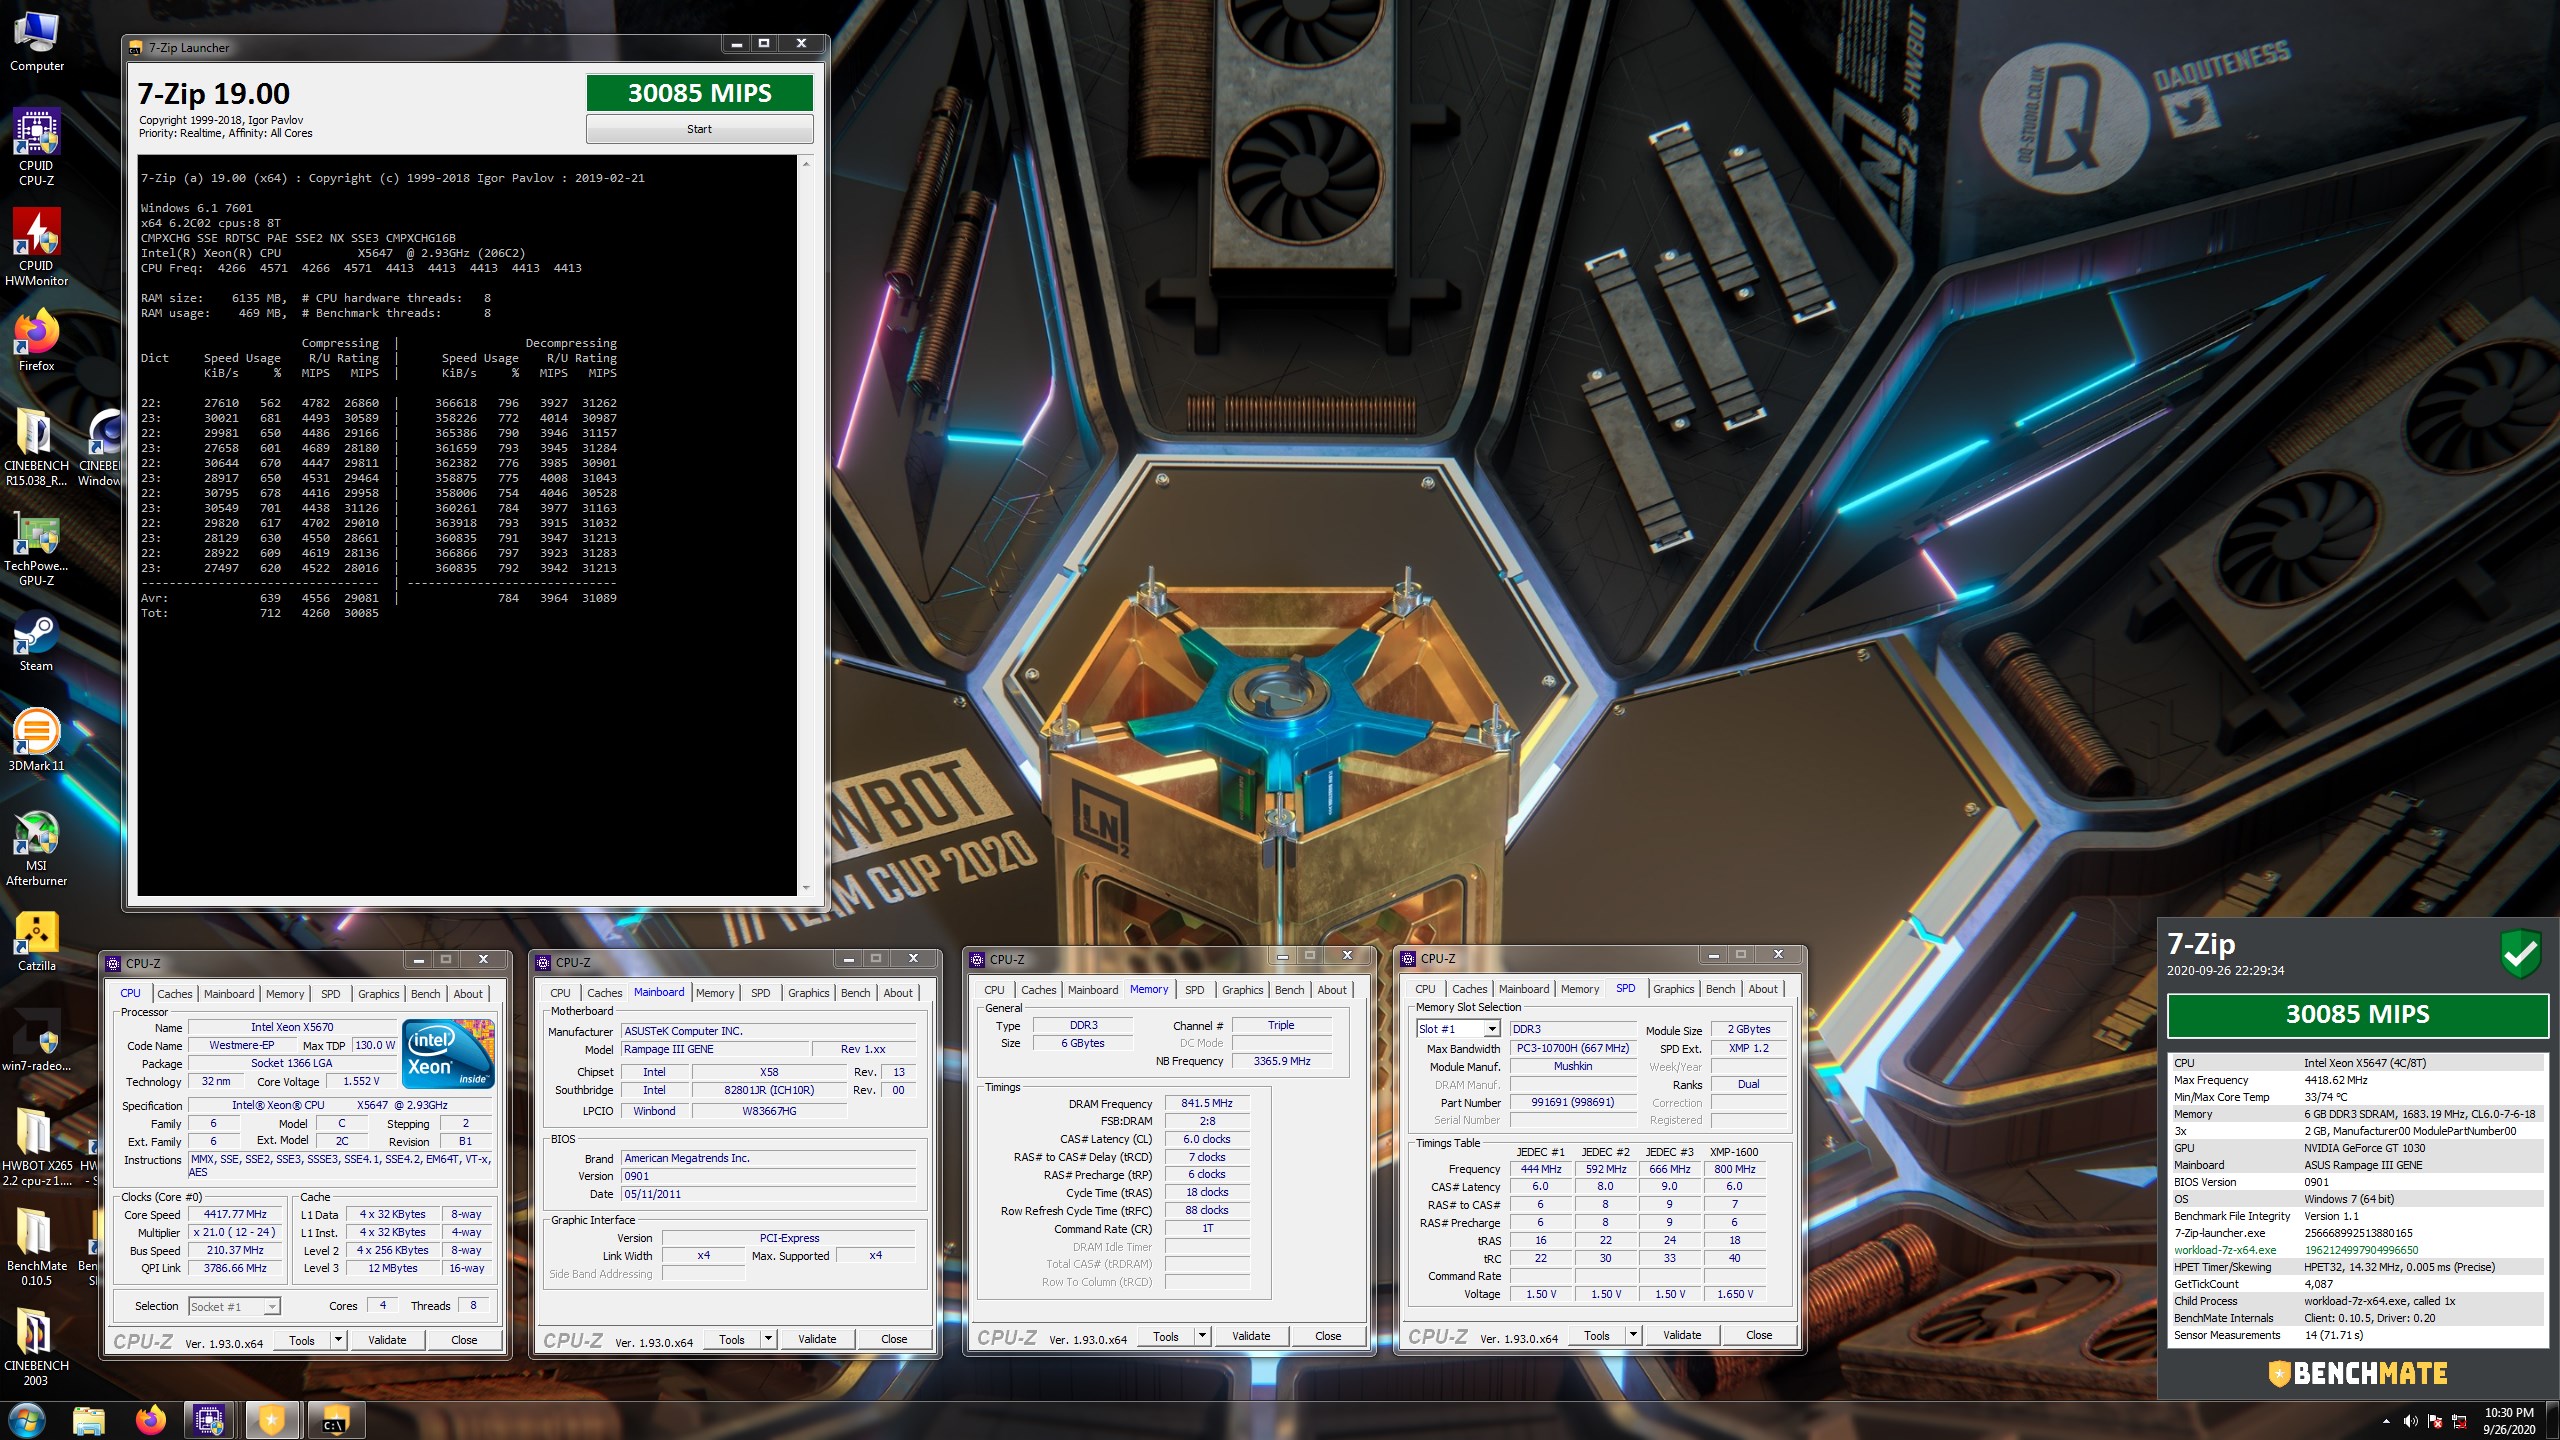Open Bench tab in first CPU-Z window
2560x1440 pixels.
(425, 993)
